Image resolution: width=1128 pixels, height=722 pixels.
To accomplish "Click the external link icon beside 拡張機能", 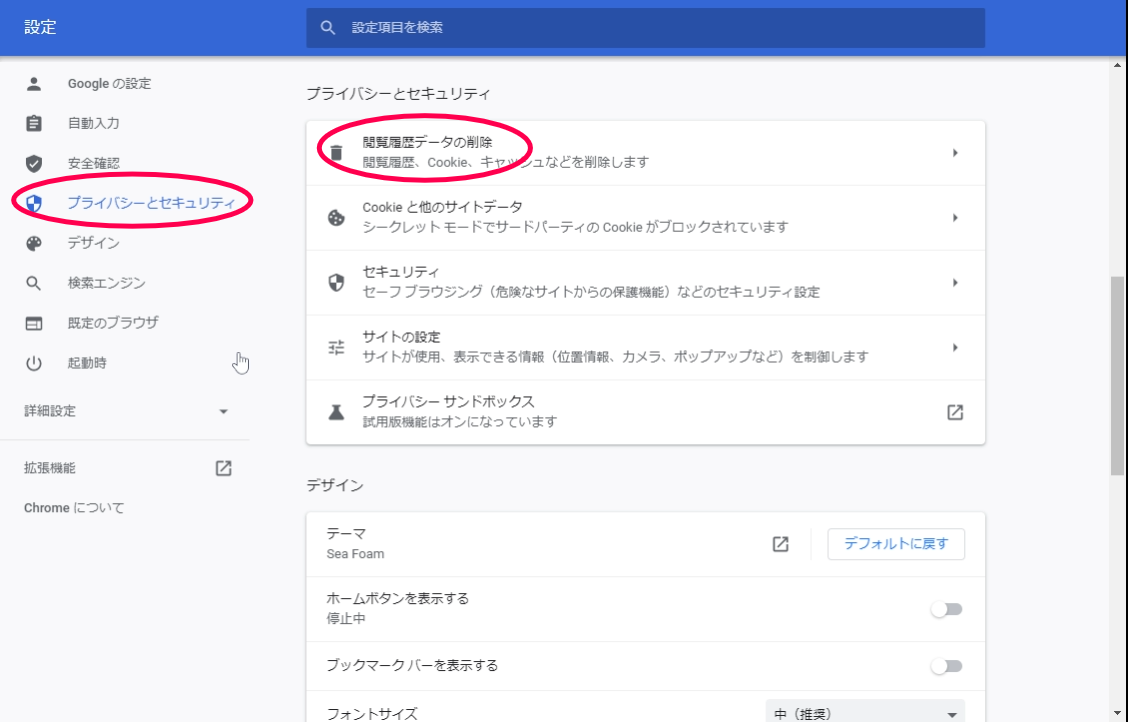I will [224, 468].
